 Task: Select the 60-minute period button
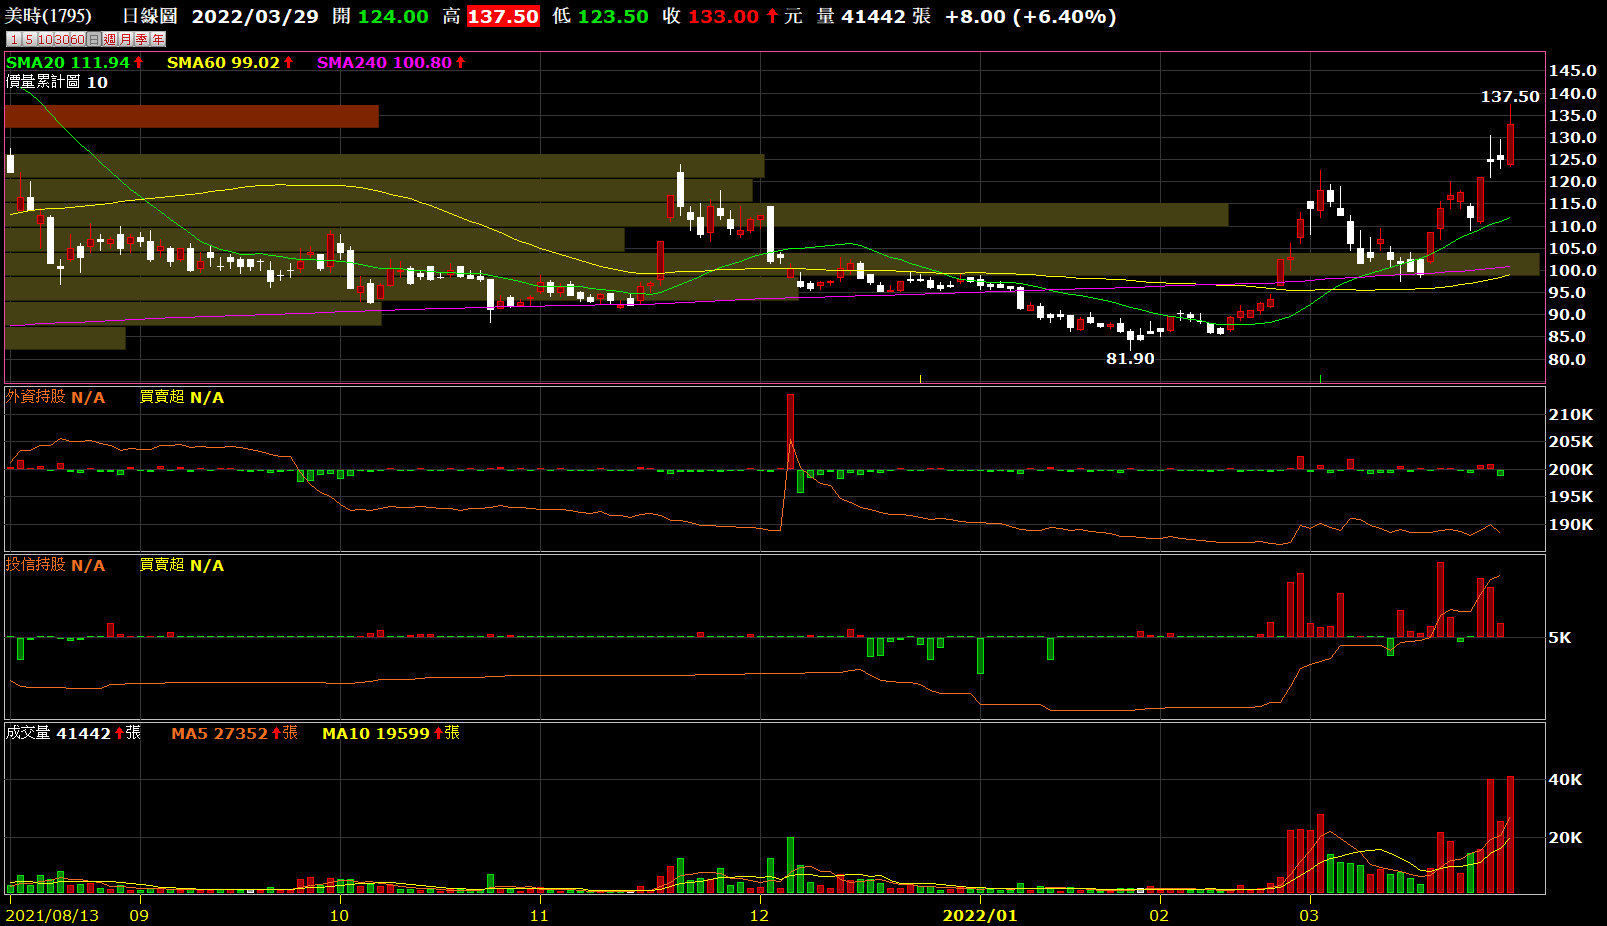[78, 39]
